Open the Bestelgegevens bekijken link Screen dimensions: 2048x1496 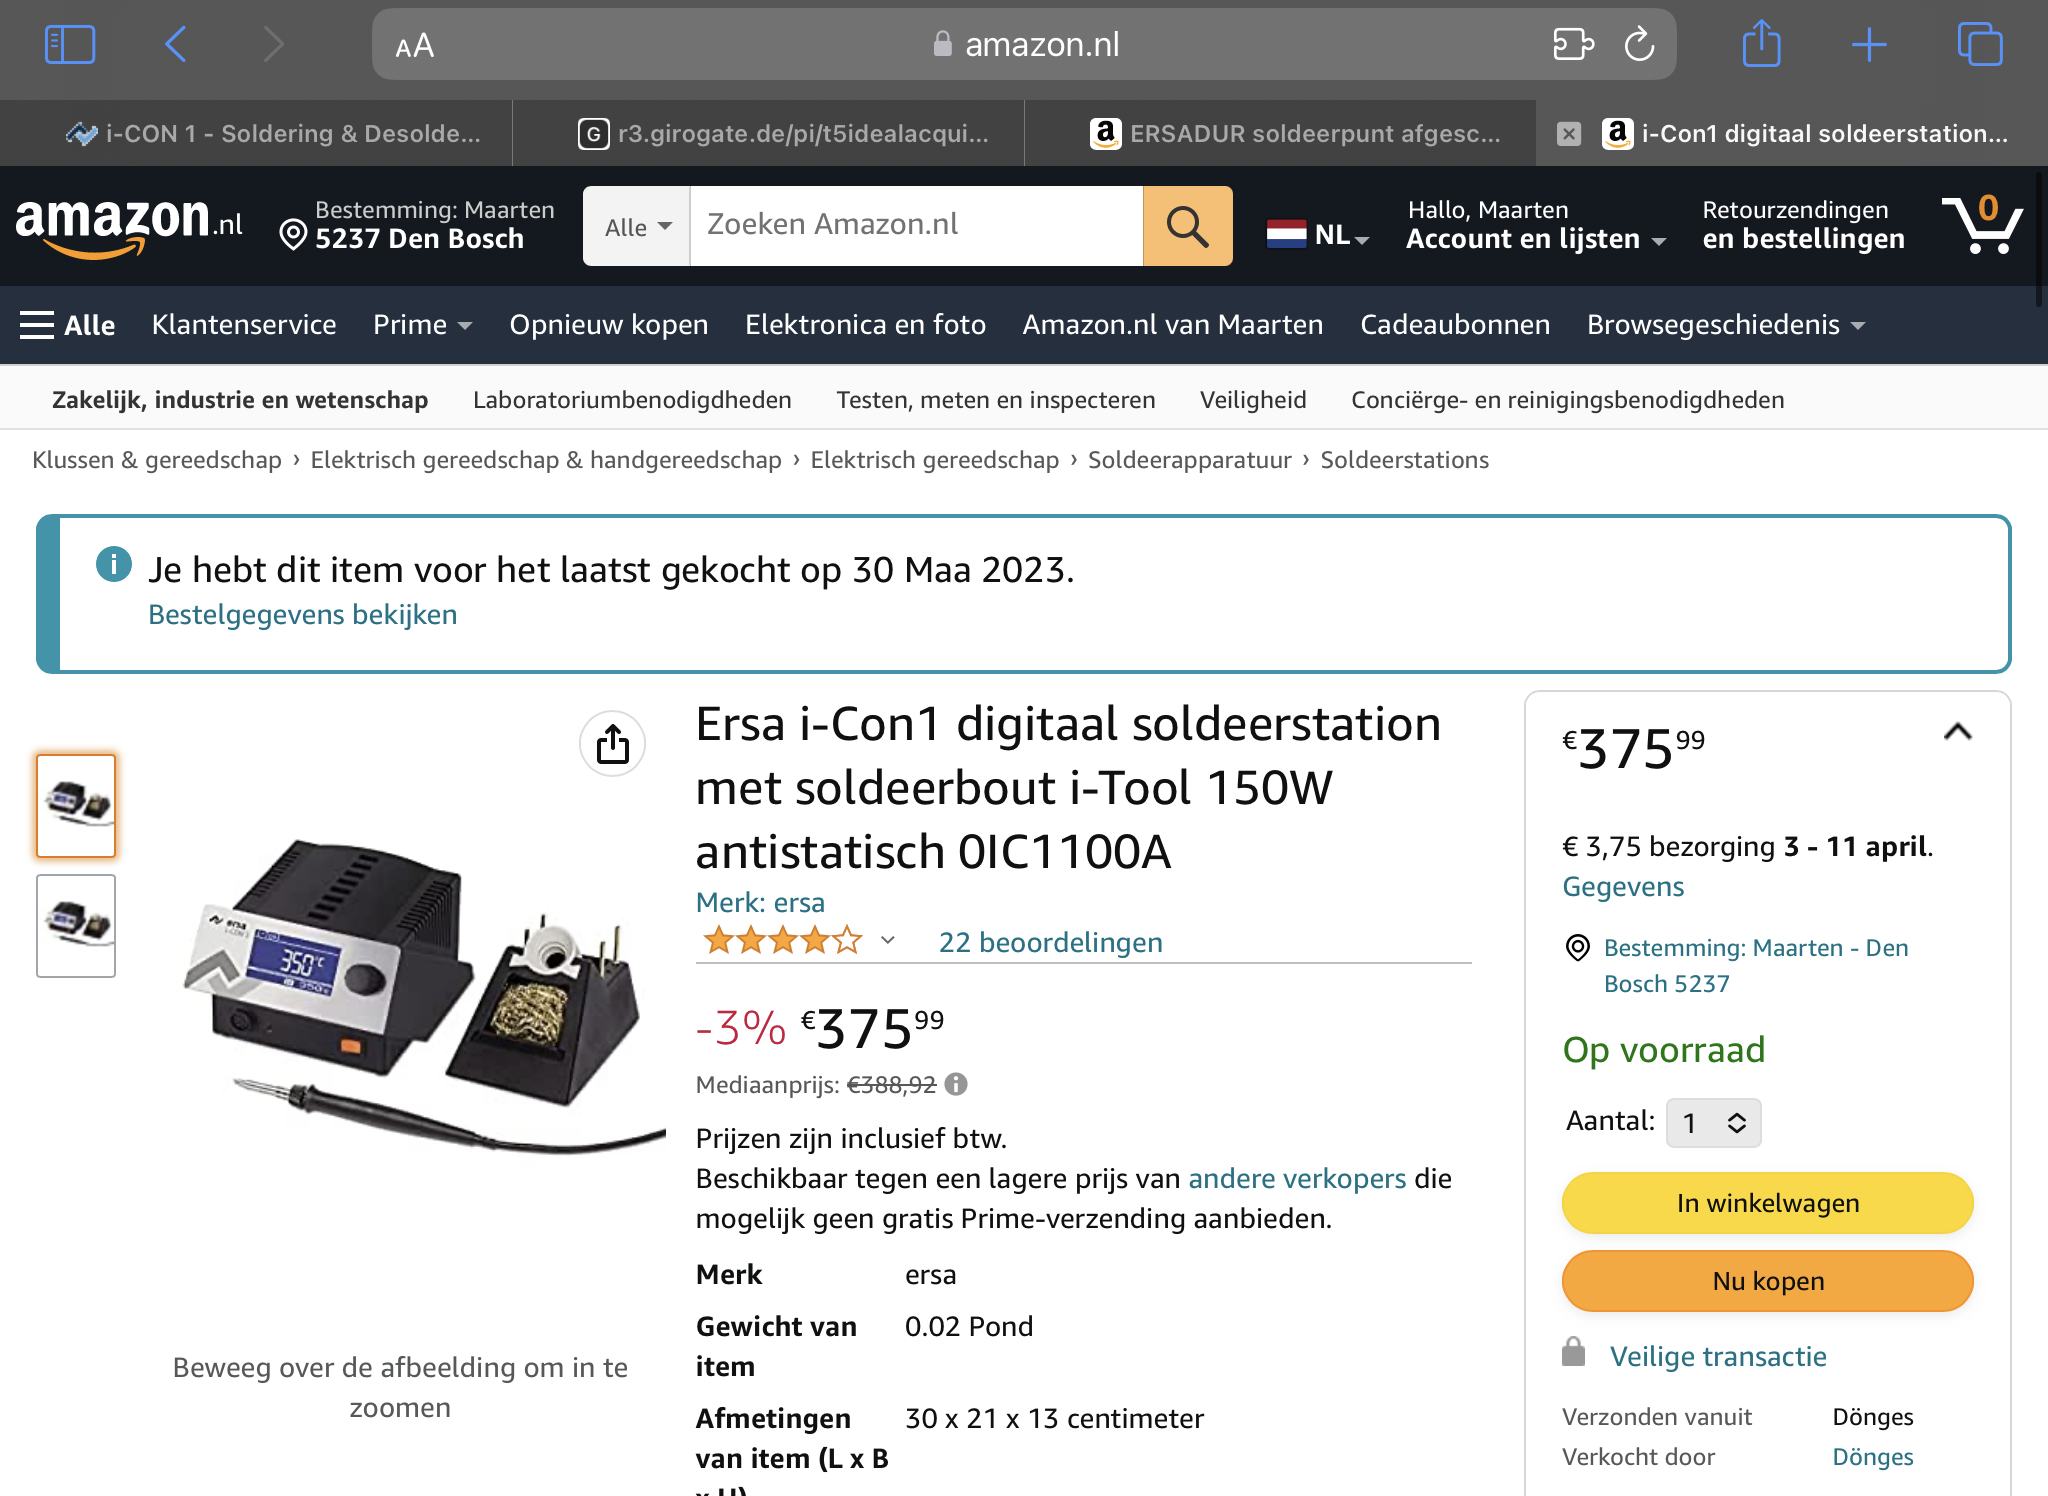[302, 614]
